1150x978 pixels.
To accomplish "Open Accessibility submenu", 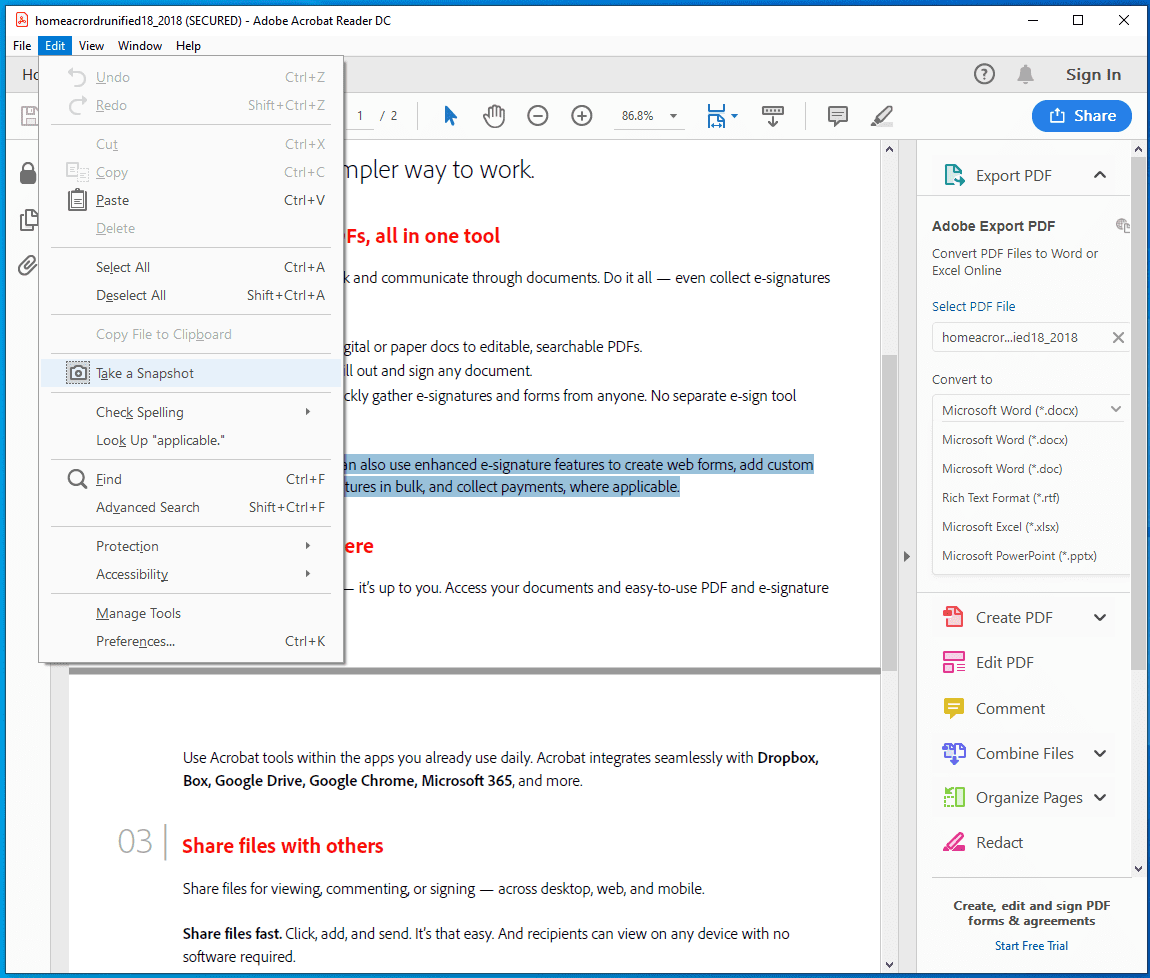I will pos(191,574).
